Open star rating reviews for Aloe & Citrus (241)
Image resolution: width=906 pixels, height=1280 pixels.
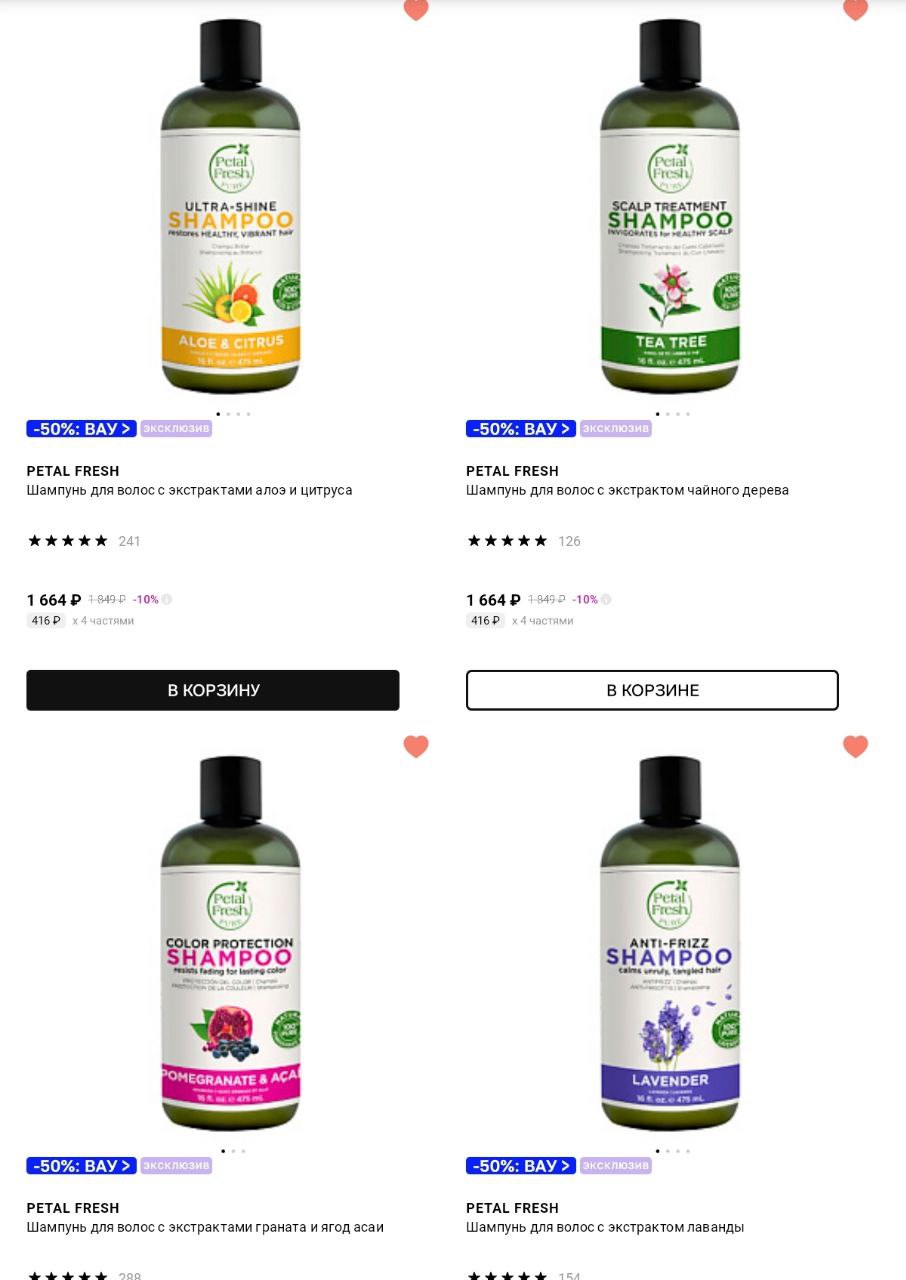(x=84, y=541)
